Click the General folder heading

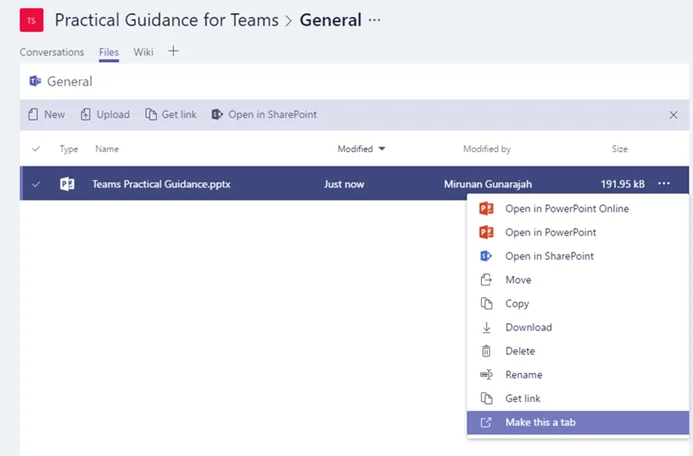click(70, 81)
